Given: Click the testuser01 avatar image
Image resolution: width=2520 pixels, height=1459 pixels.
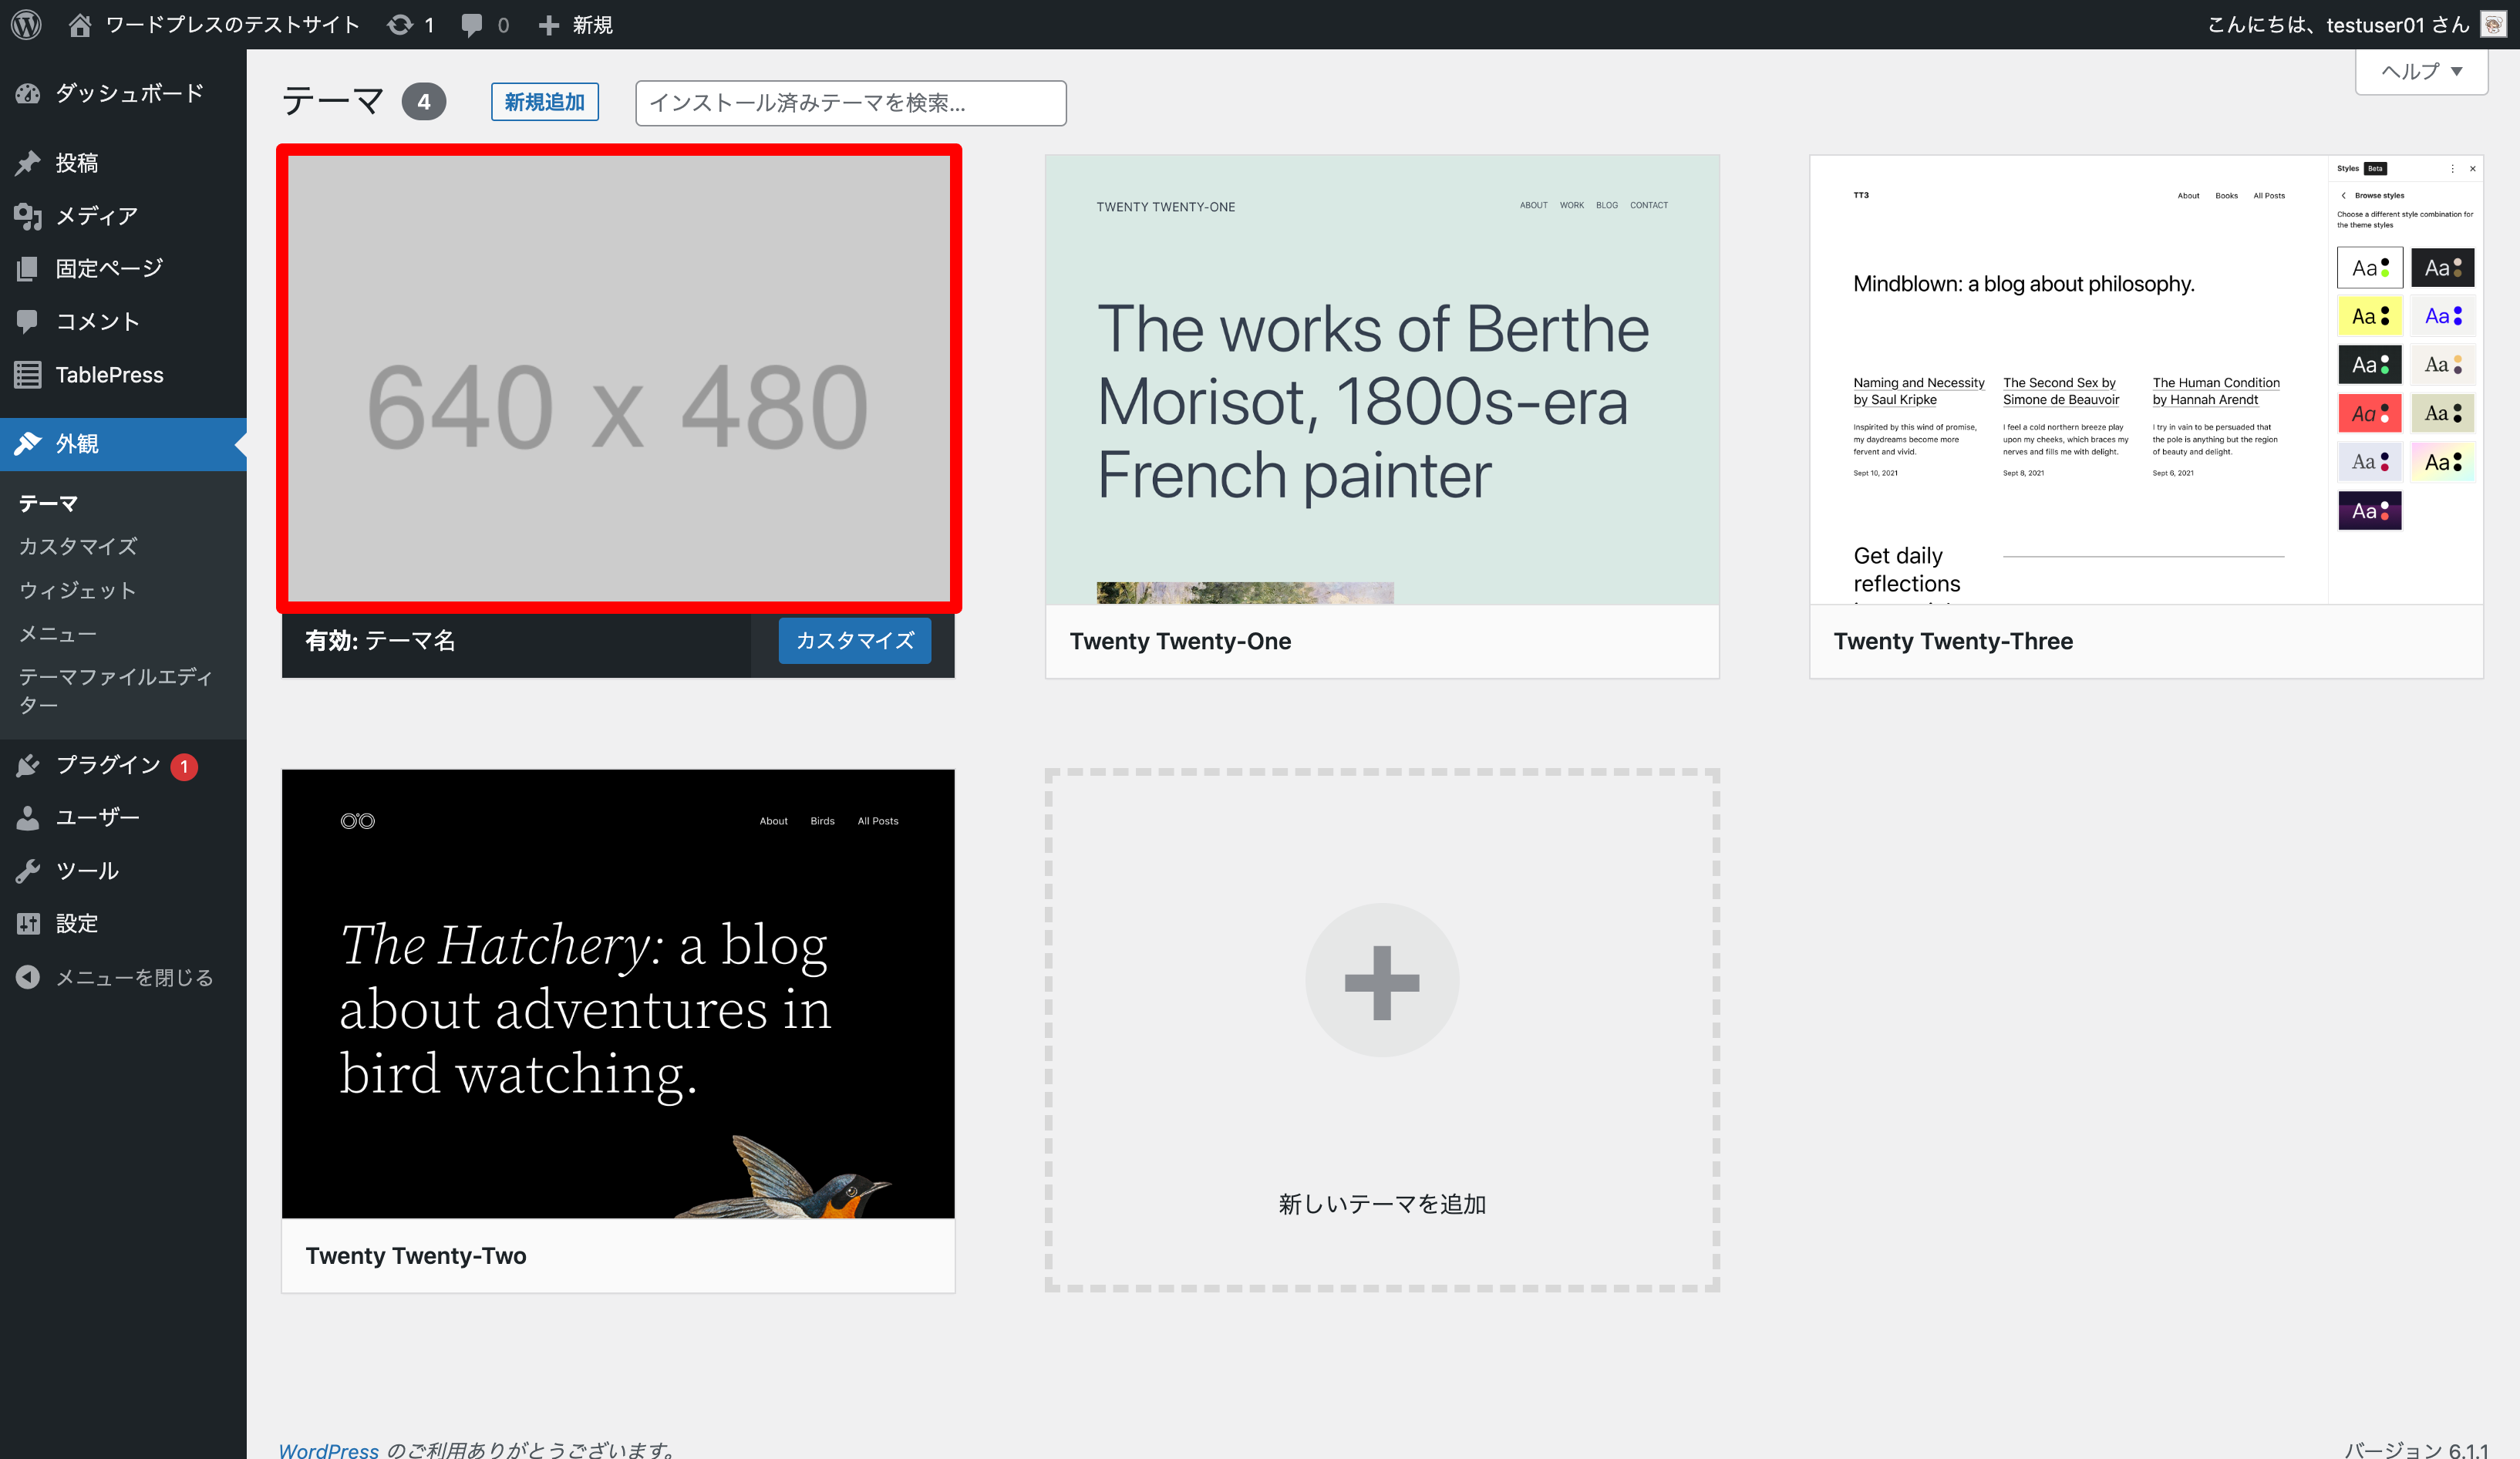Looking at the screenshot, I should click(x=2493, y=24).
